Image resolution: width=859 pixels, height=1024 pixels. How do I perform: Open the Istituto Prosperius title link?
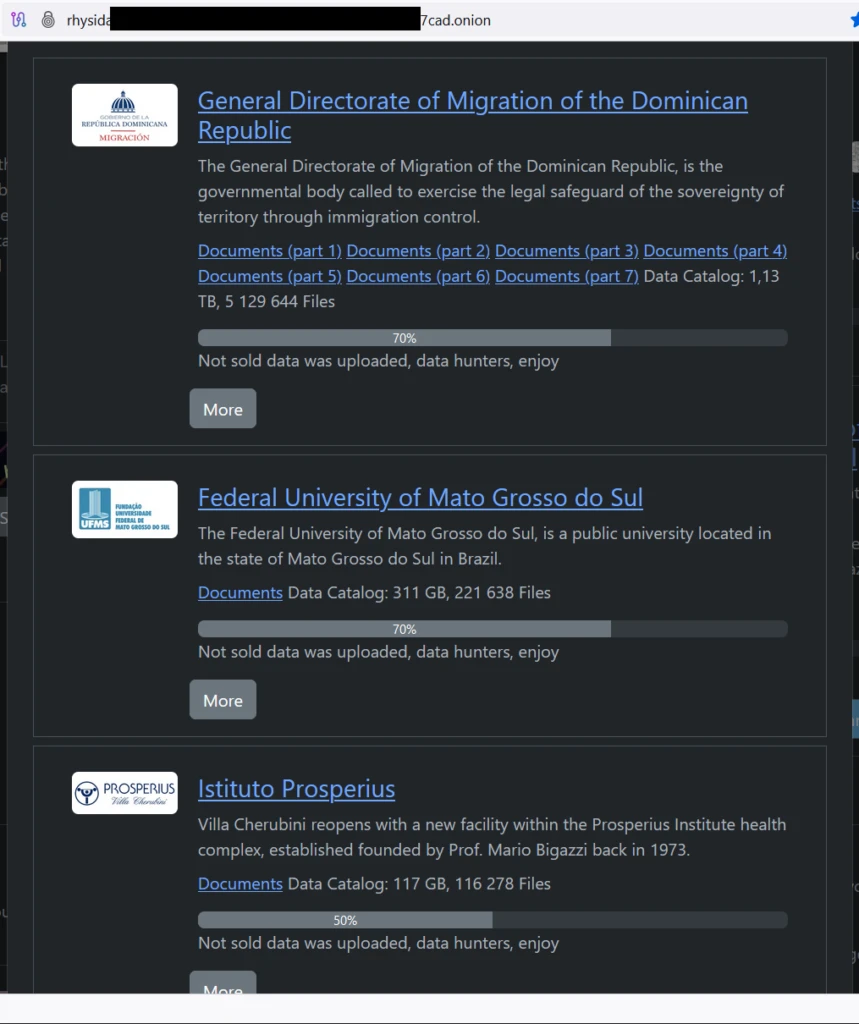pyautogui.click(x=297, y=789)
